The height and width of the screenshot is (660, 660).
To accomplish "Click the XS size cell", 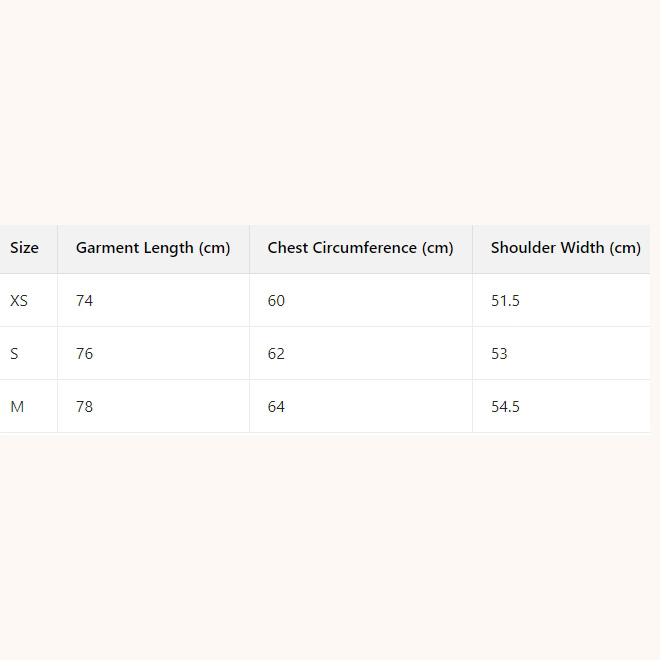I will (19, 300).
